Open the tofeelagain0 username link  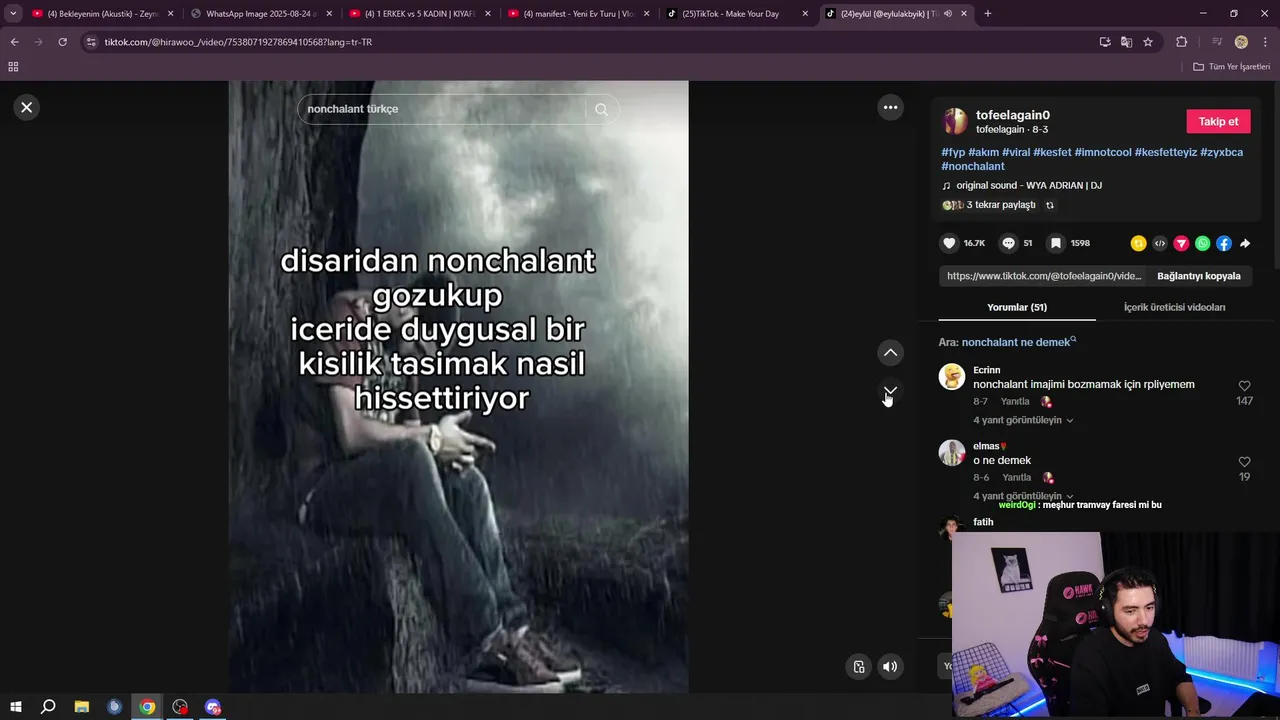pos(1013,115)
